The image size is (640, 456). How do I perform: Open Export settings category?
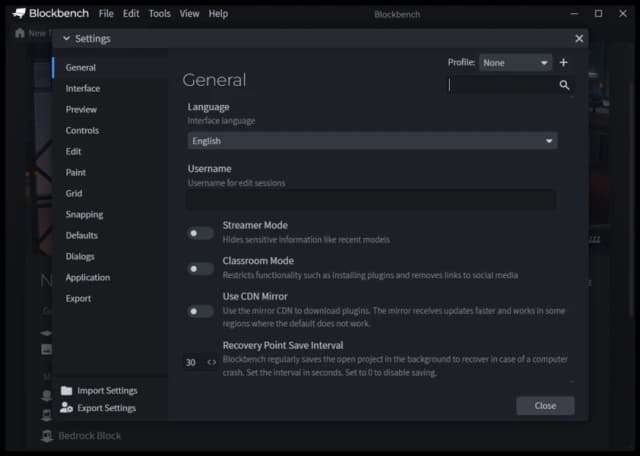[110, 298]
